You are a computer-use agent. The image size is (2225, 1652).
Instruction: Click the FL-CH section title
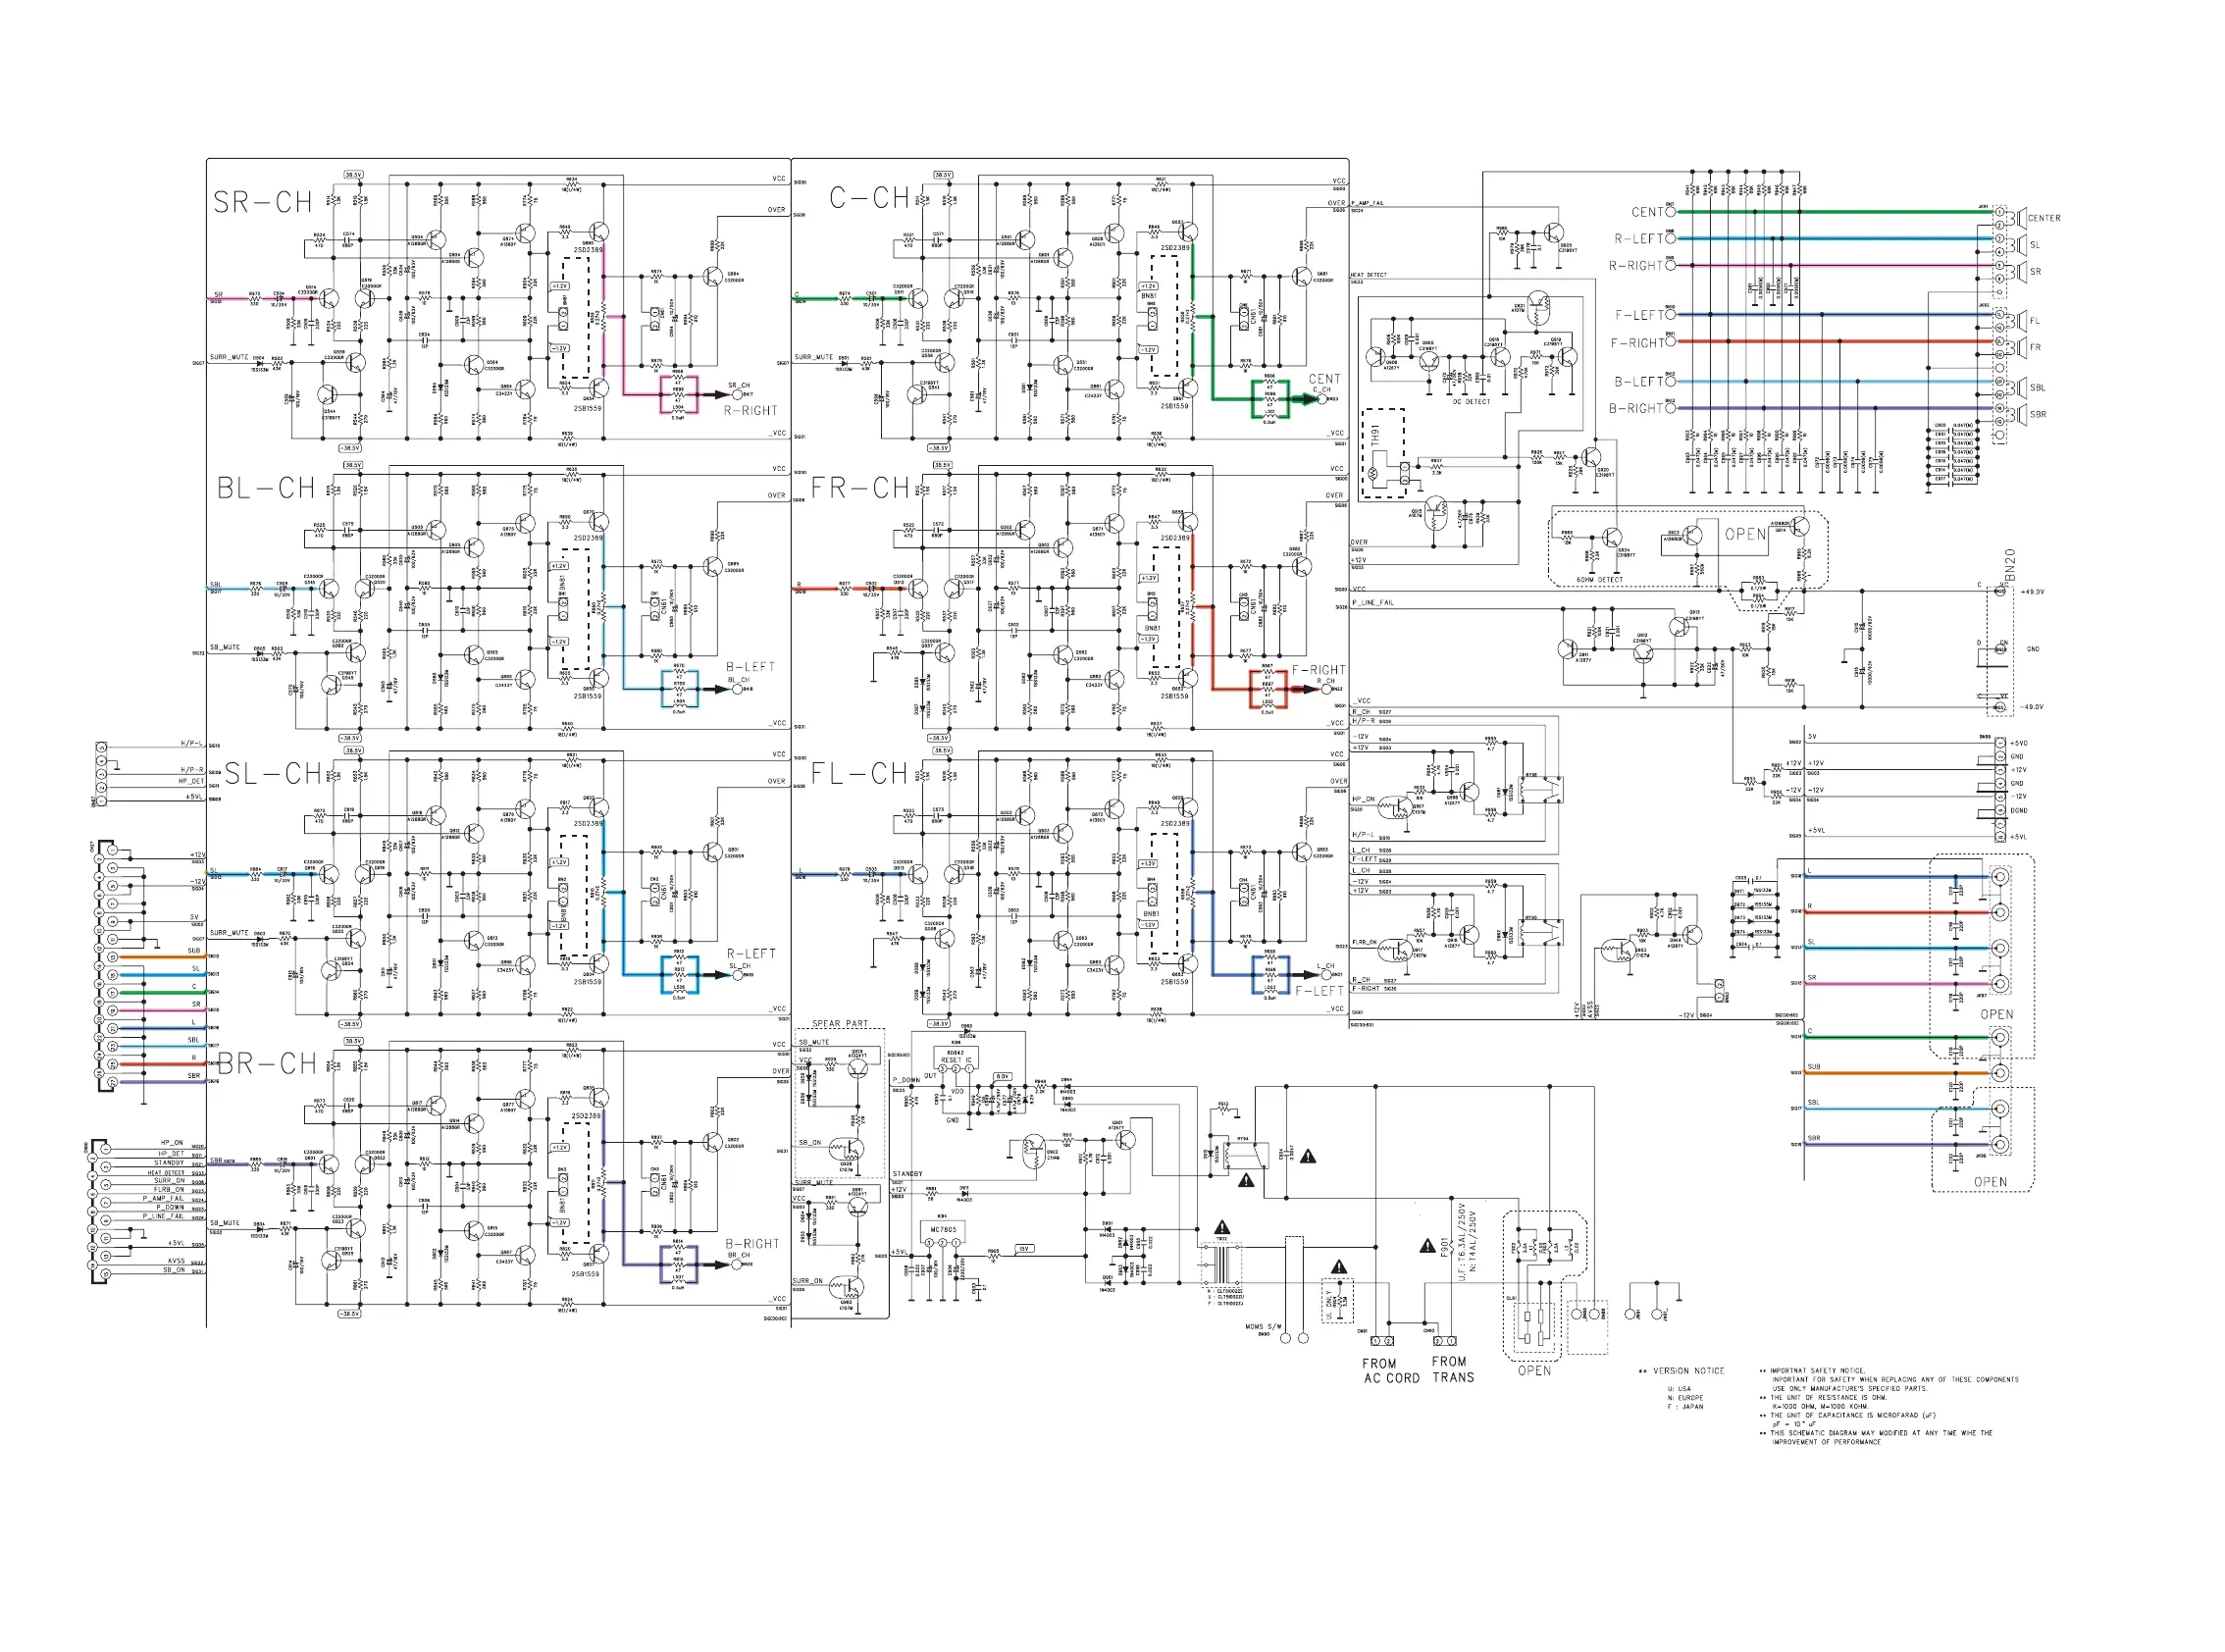pyautogui.click(x=859, y=774)
